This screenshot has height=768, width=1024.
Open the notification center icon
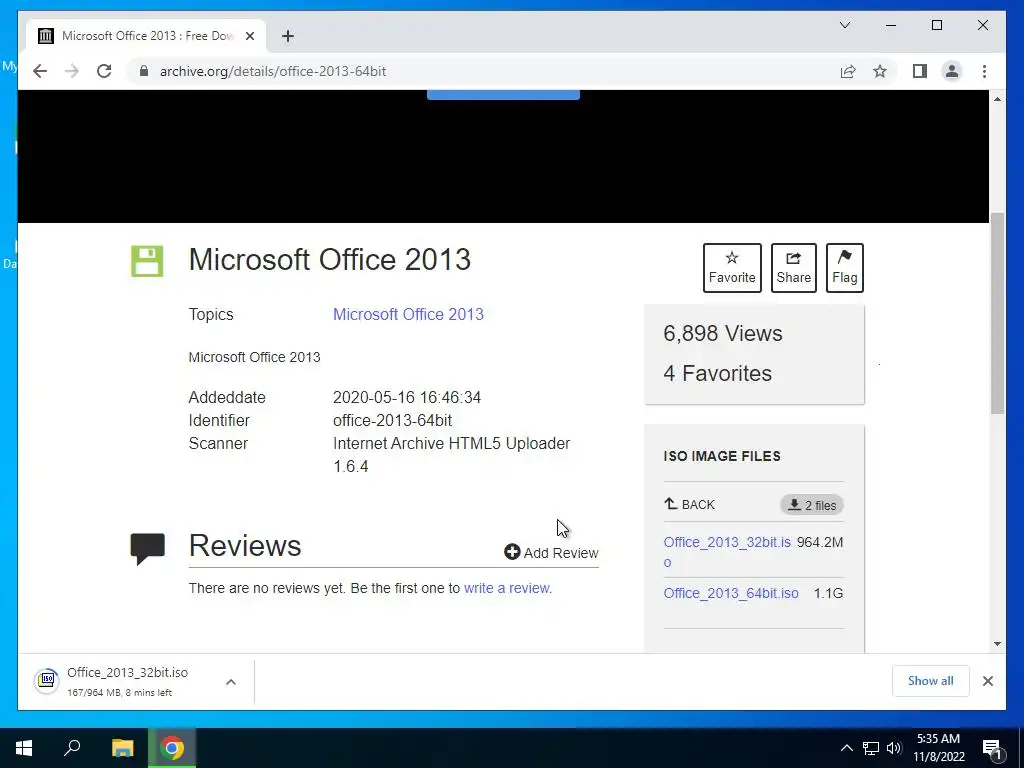(991, 749)
